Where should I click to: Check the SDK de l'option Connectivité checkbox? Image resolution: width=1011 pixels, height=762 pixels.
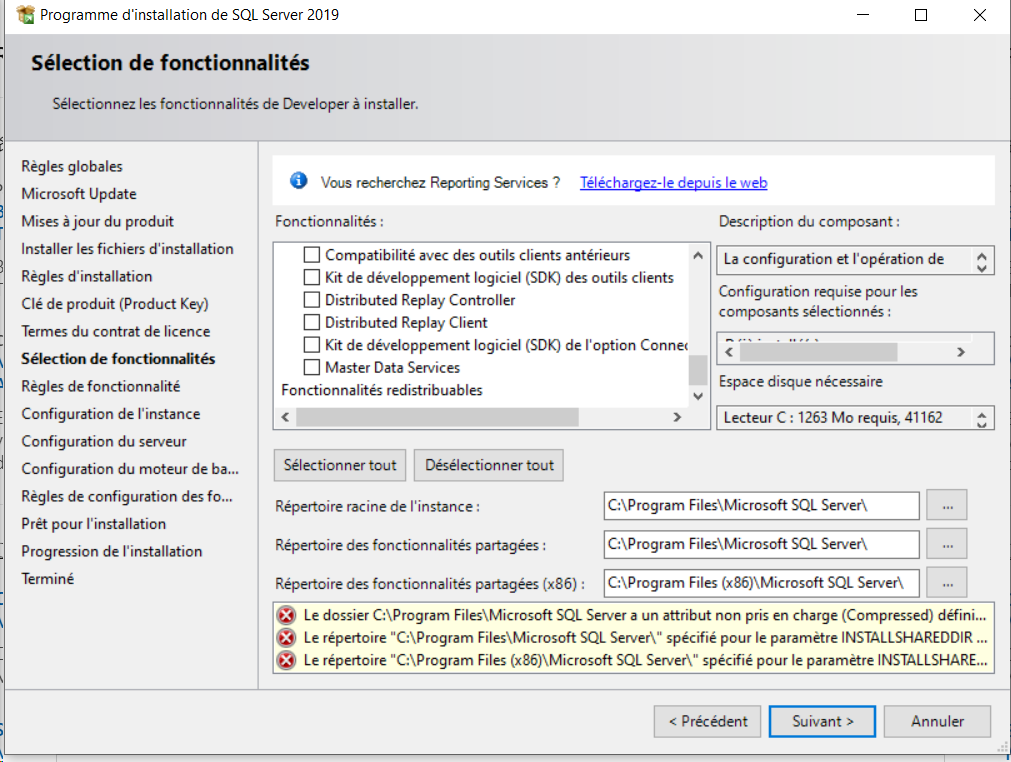point(311,345)
